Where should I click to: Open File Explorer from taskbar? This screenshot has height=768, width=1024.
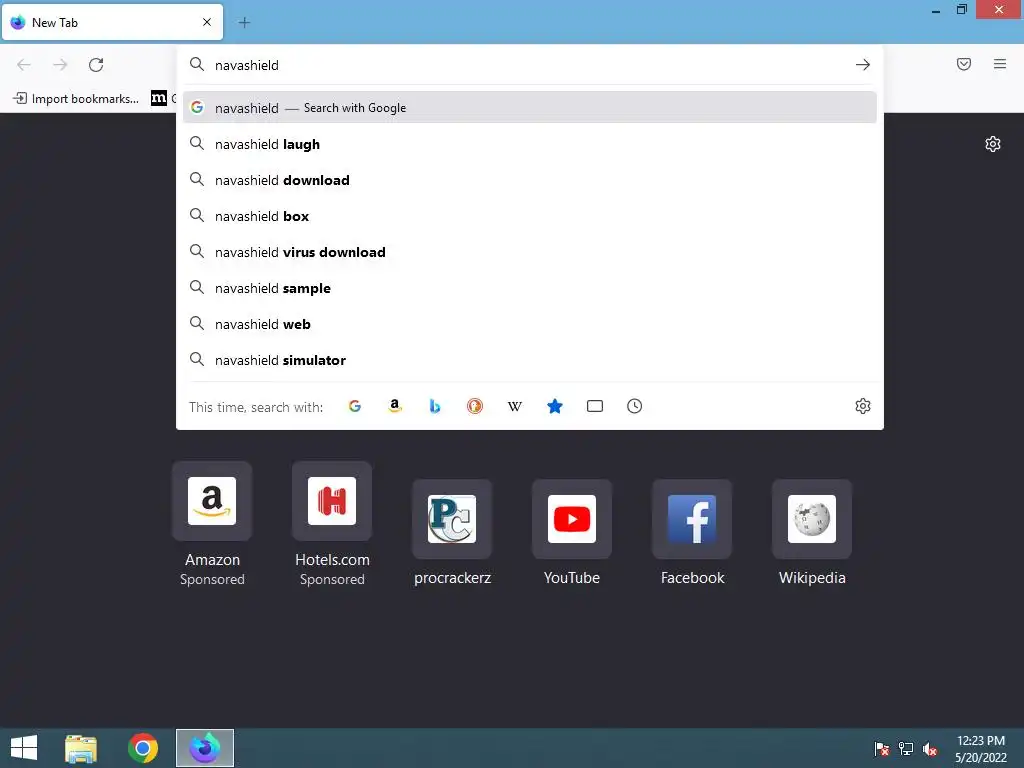click(81, 748)
